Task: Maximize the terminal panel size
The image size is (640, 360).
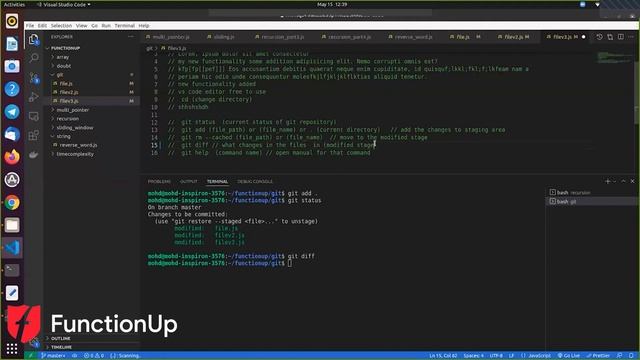Action: [623, 181]
